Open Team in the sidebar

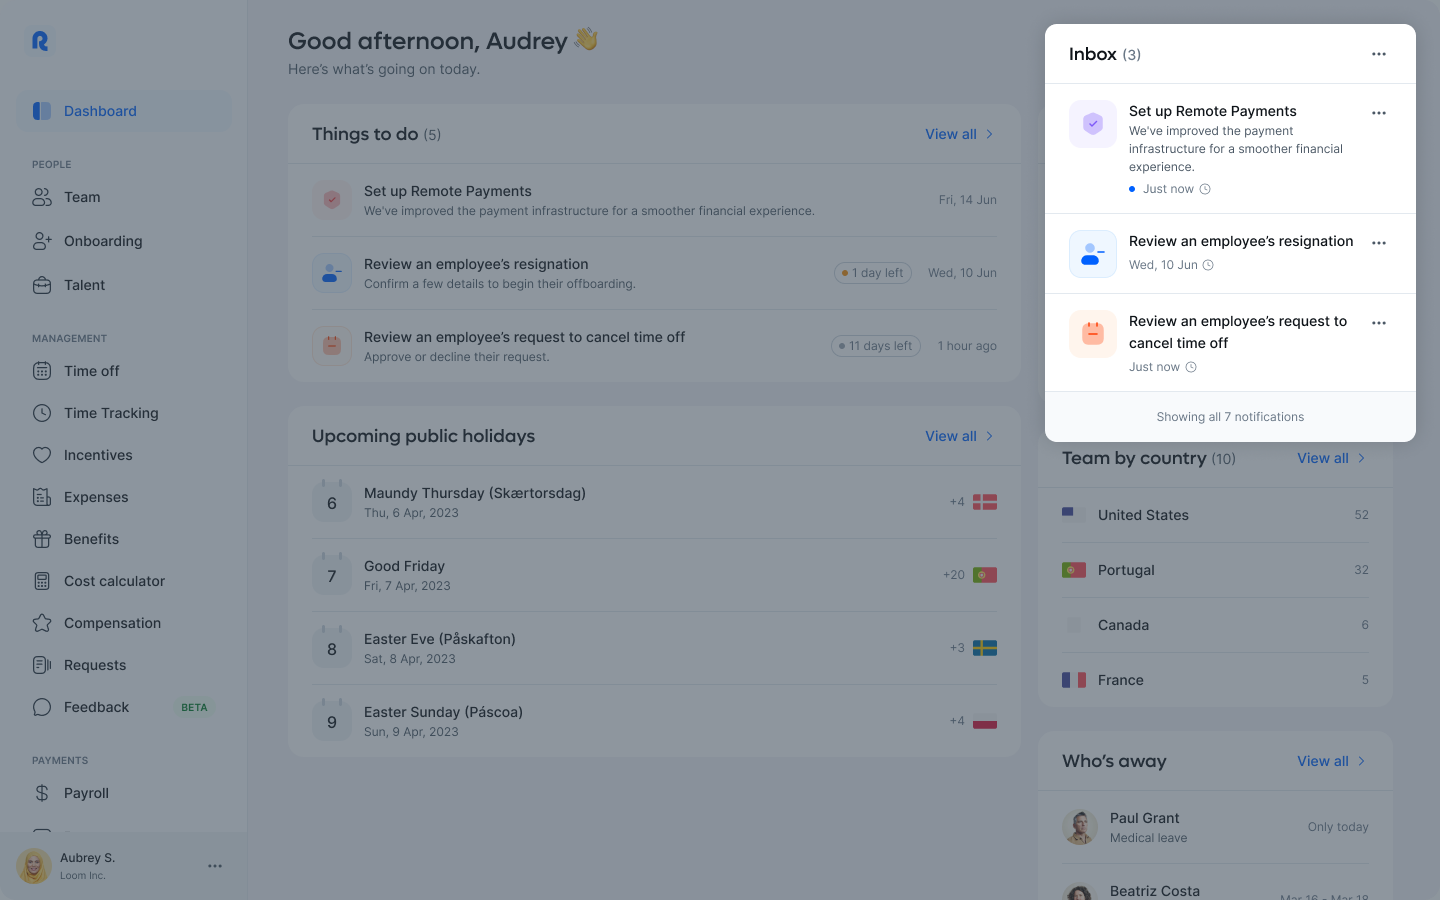pyautogui.click(x=124, y=197)
